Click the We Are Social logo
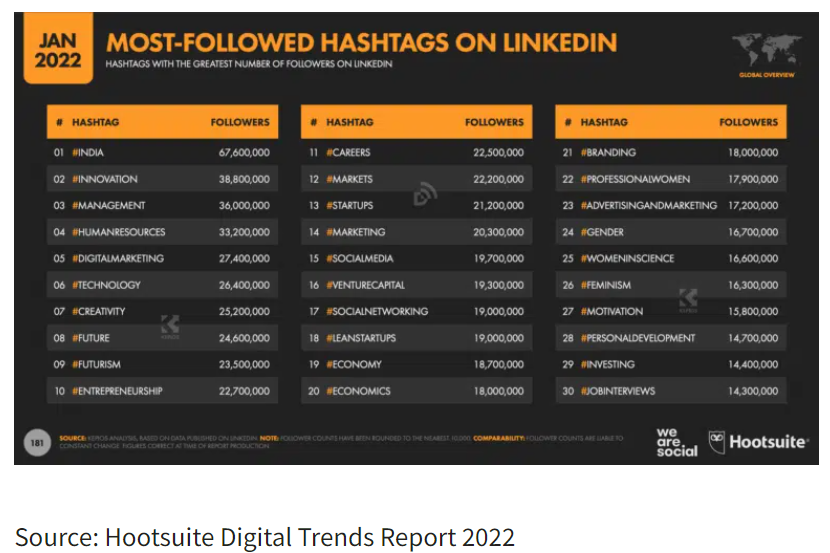830x553 pixels. click(676, 442)
